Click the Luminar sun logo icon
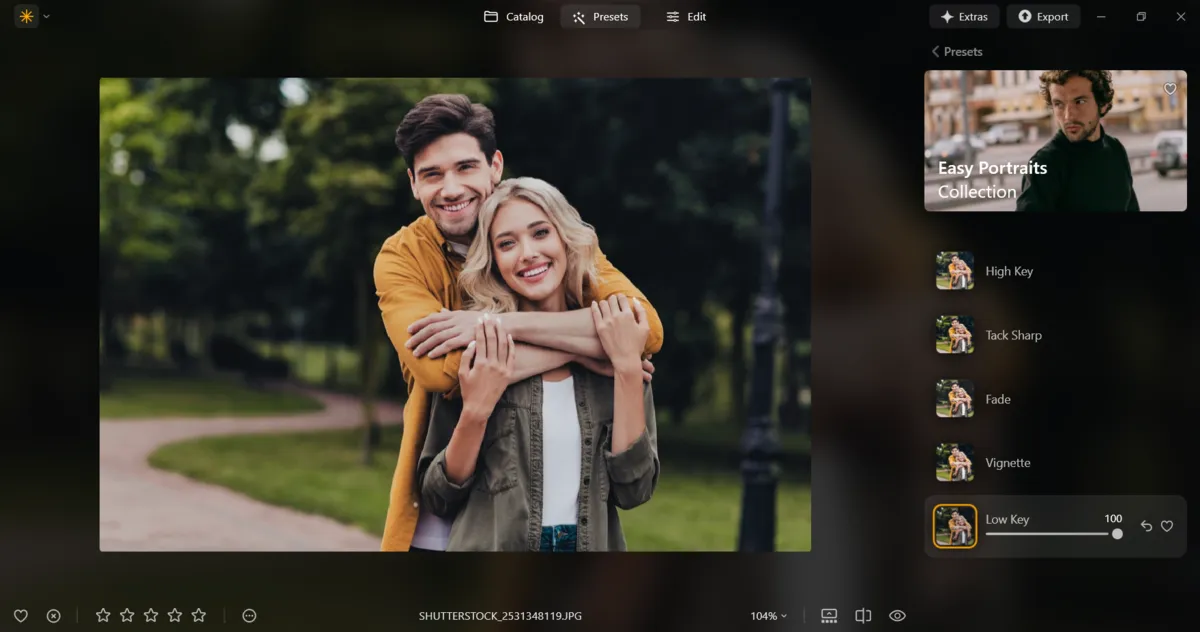This screenshot has width=1200, height=632. (25, 16)
